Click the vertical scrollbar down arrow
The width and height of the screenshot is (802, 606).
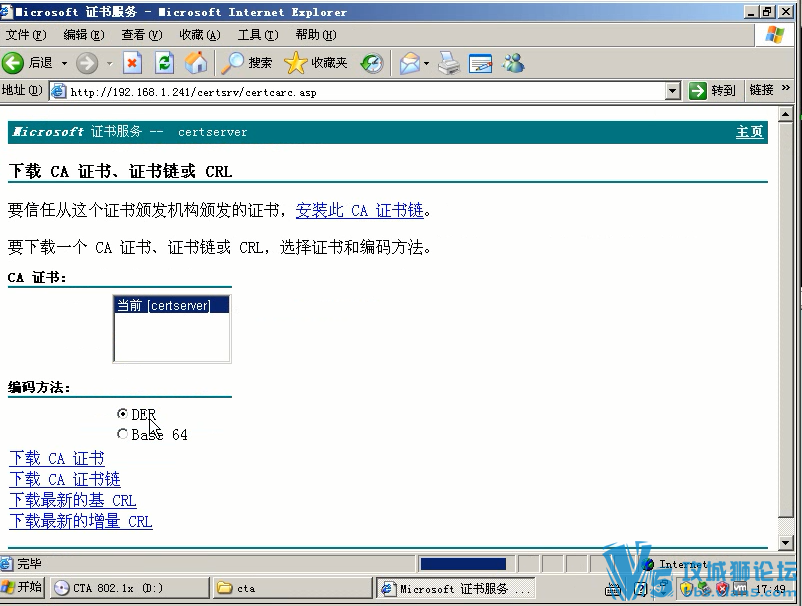785,542
